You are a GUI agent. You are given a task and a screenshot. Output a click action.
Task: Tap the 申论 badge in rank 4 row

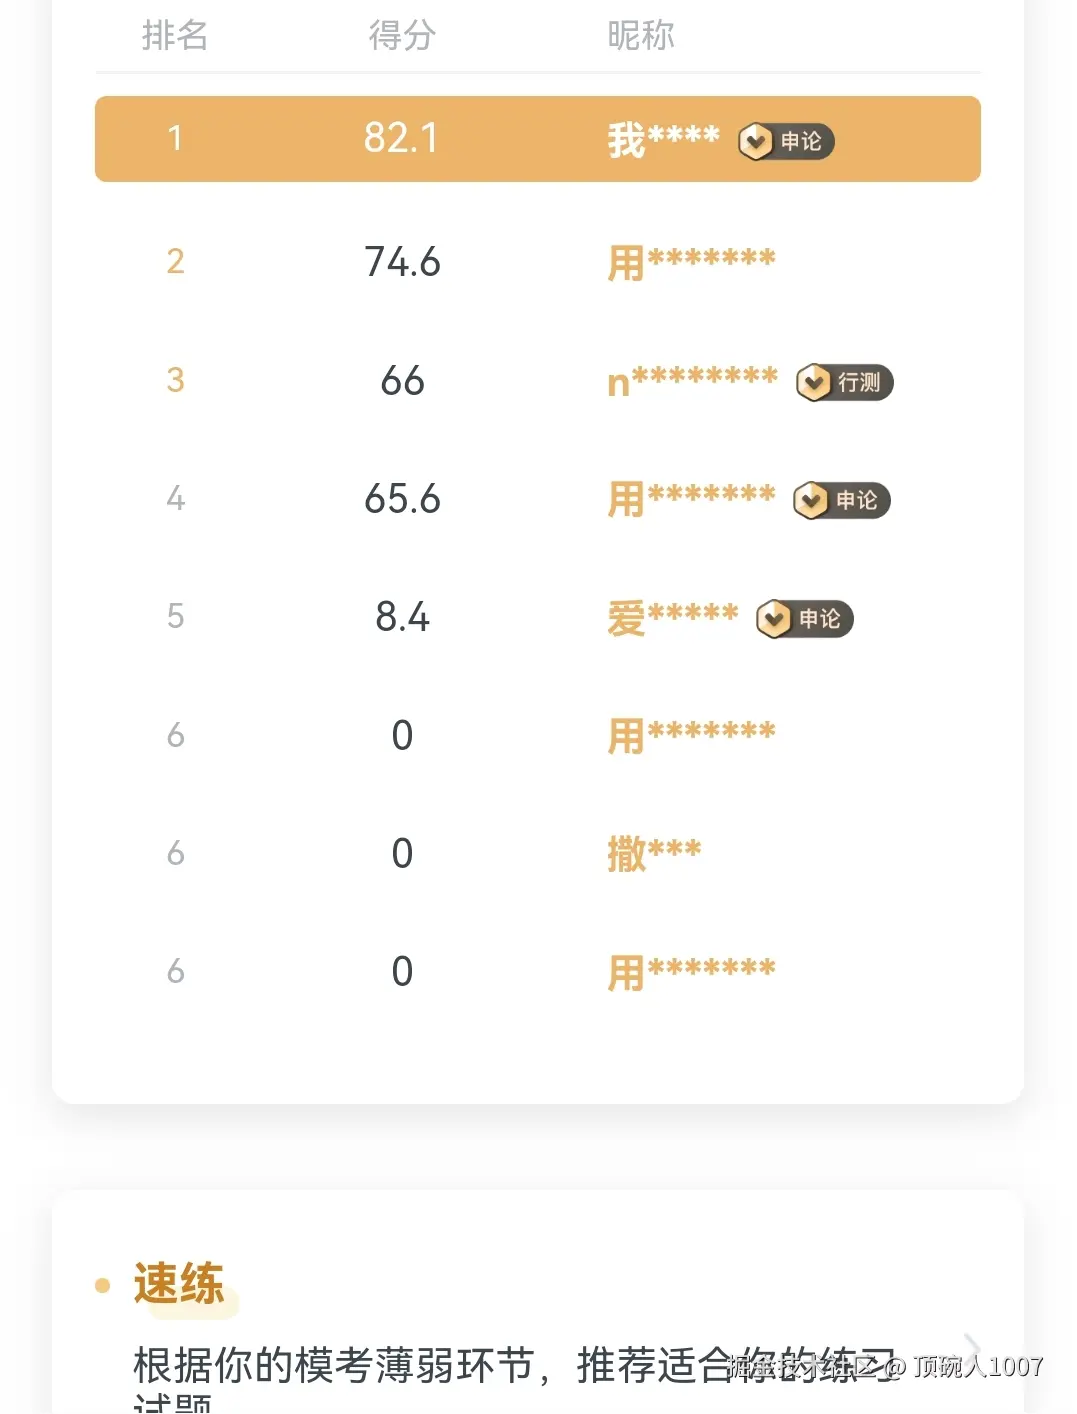coord(841,500)
